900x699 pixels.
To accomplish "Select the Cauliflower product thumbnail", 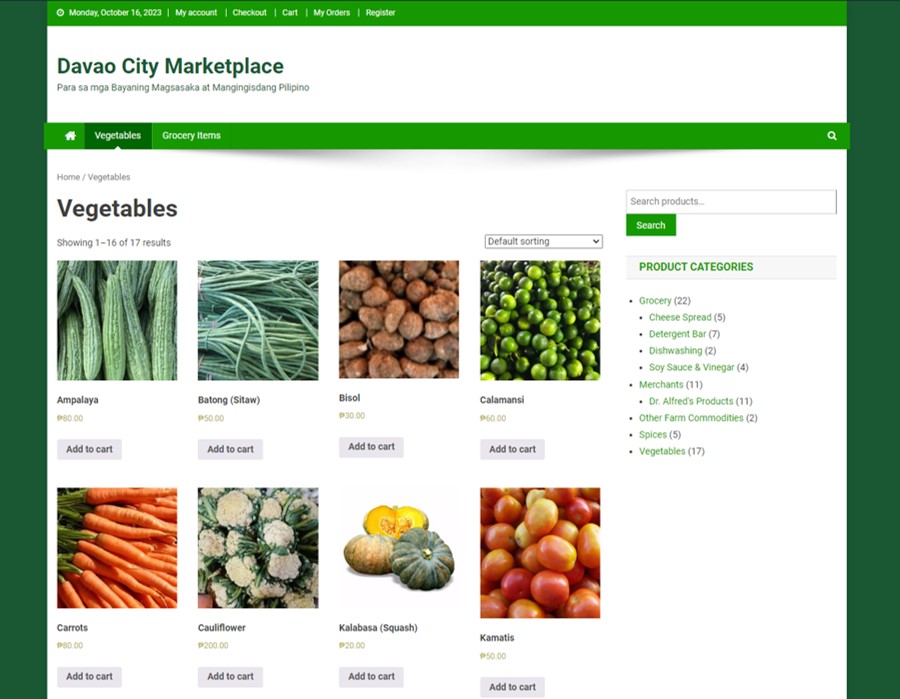I will (x=258, y=548).
